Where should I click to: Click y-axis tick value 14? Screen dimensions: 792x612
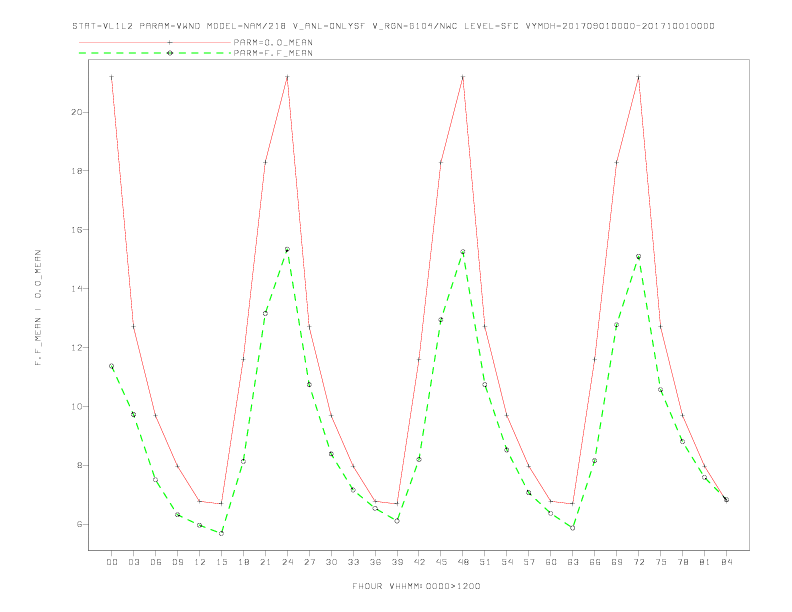(x=77, y=288)
